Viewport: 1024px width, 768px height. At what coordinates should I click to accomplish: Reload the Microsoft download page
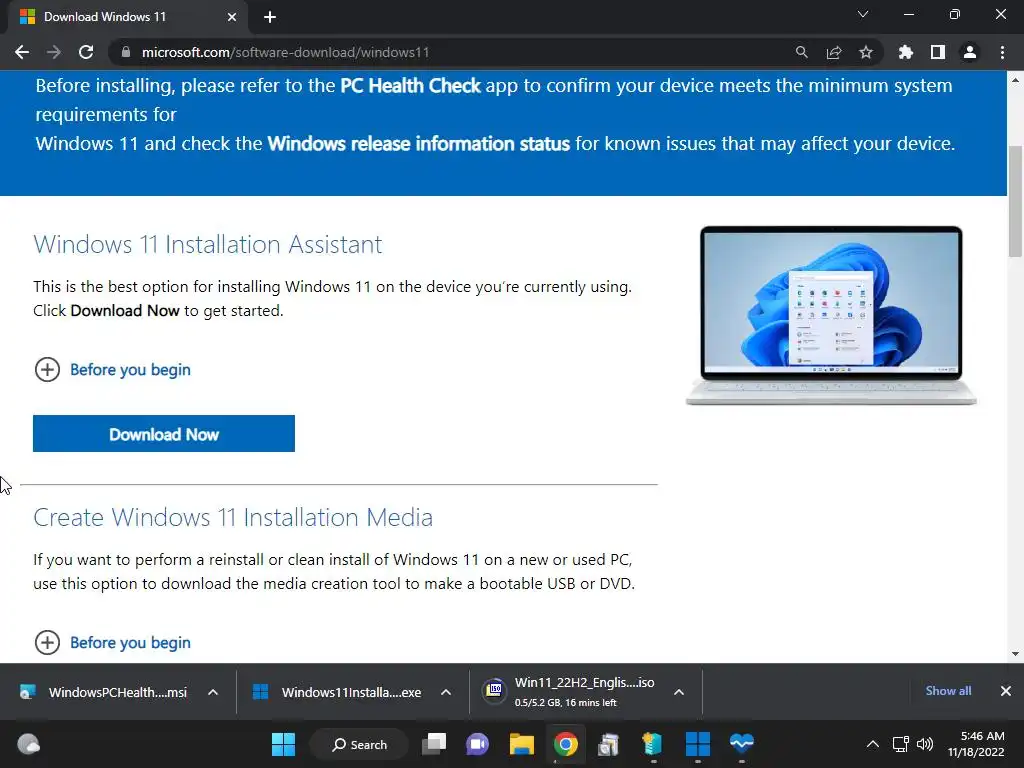(x=86, y=52)
